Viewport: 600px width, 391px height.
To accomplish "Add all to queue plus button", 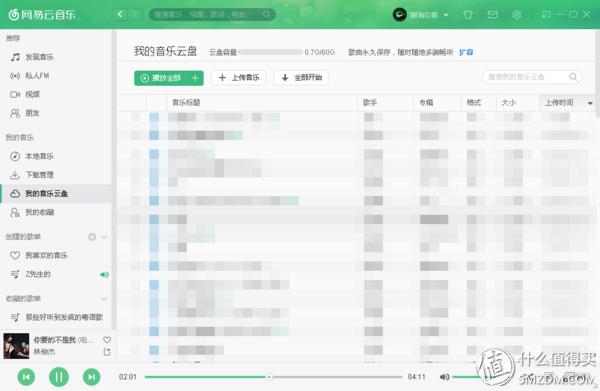I will point(196,78).
